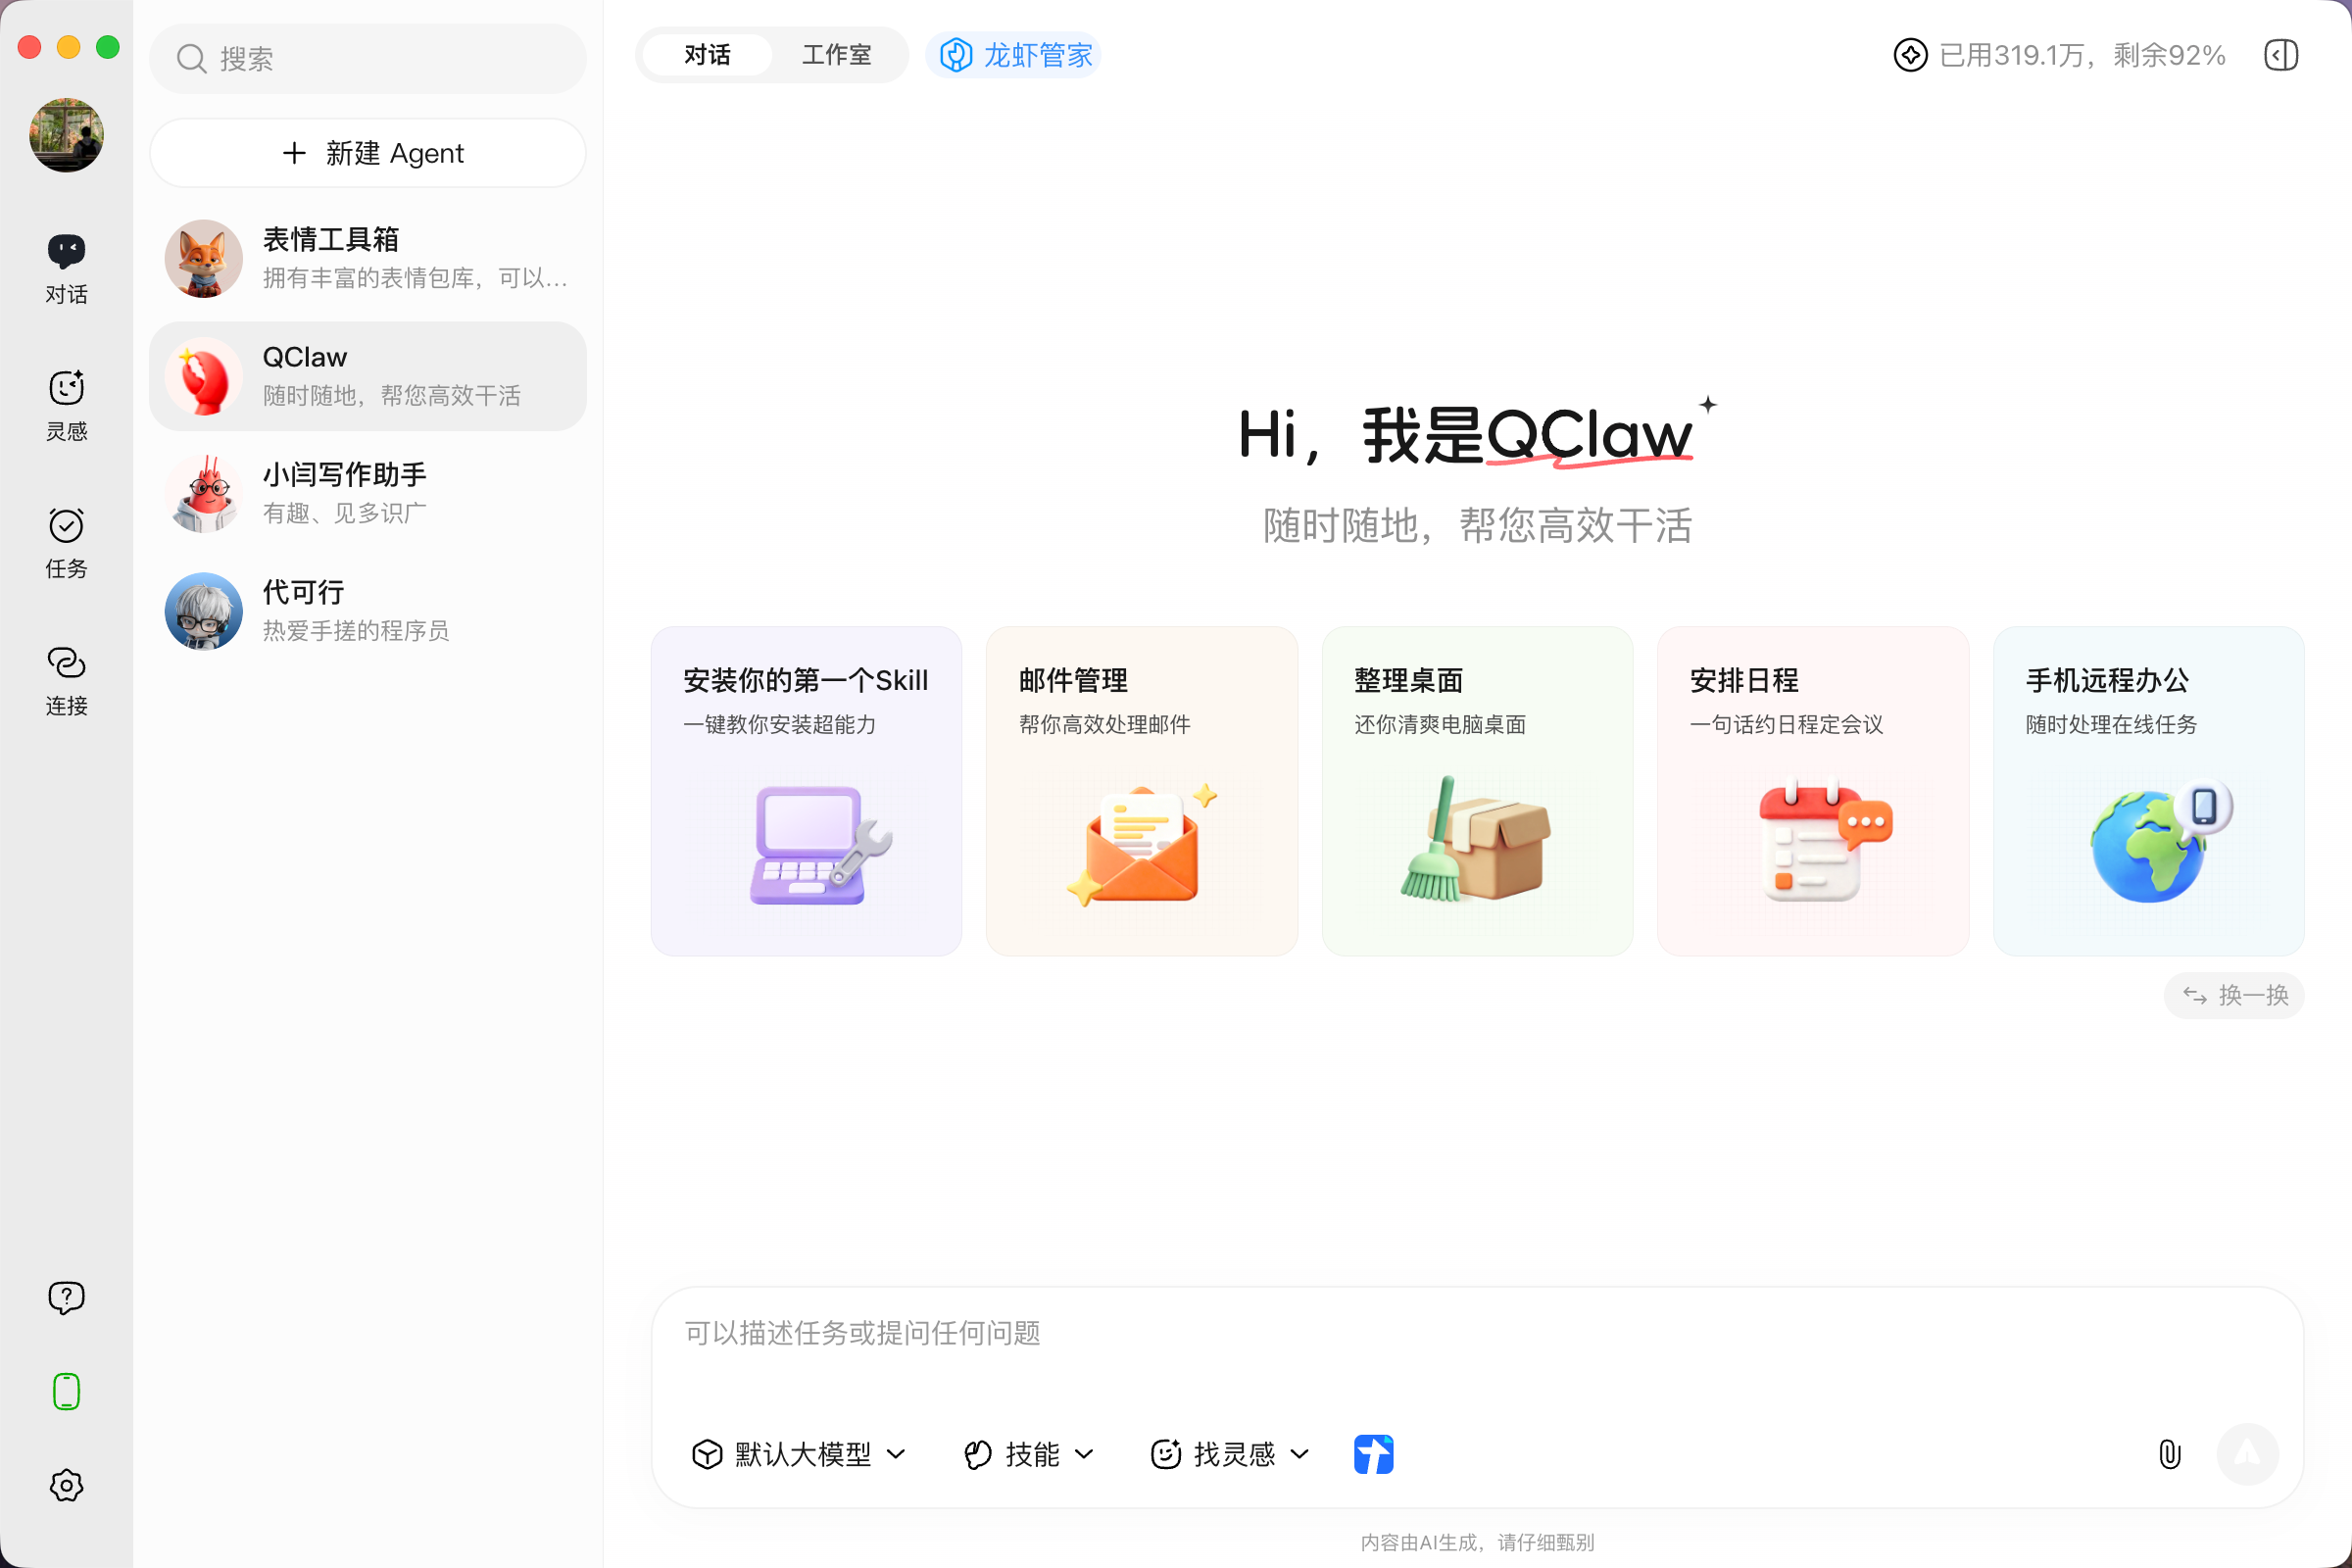The height and width of the screenshot is (1568, 2352).
Task: Click the paperclip attachment icon
Action: [x=2169, y=1453]
